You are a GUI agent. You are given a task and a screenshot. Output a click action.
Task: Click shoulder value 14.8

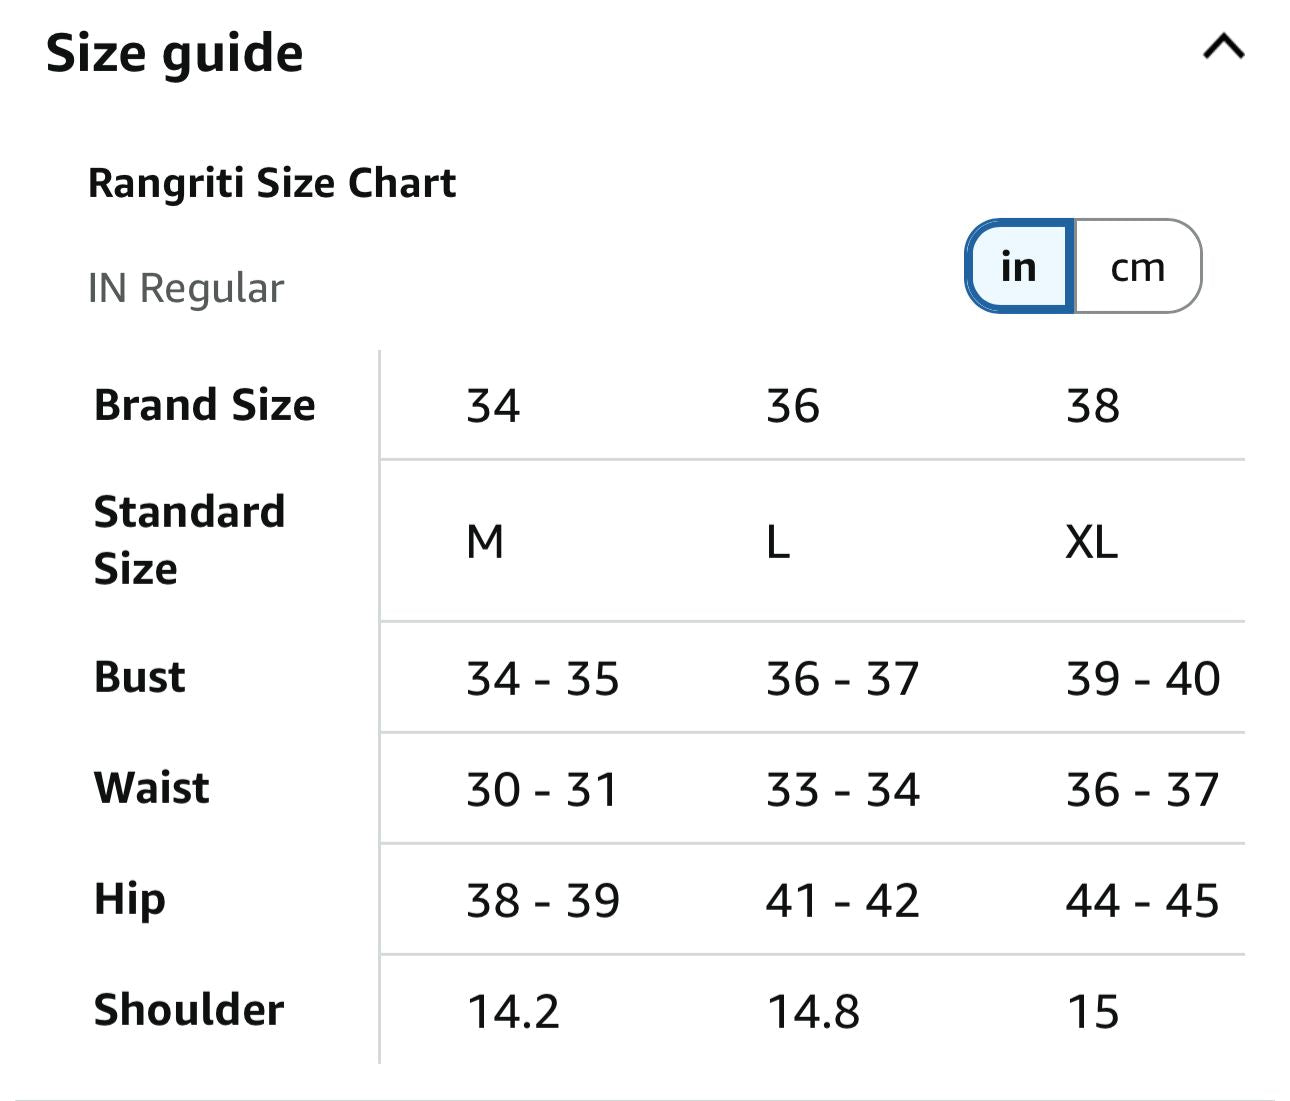click(813, 1012)
